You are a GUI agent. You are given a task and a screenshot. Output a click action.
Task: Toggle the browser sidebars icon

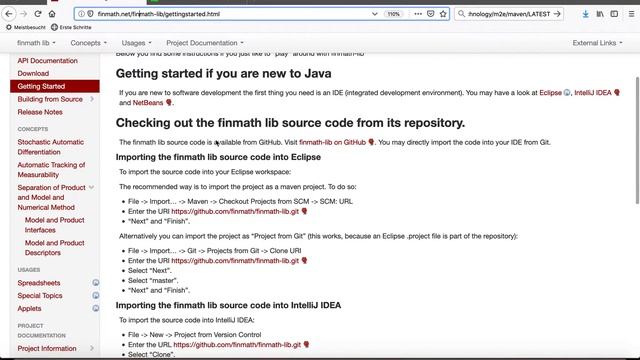(614, 14)
